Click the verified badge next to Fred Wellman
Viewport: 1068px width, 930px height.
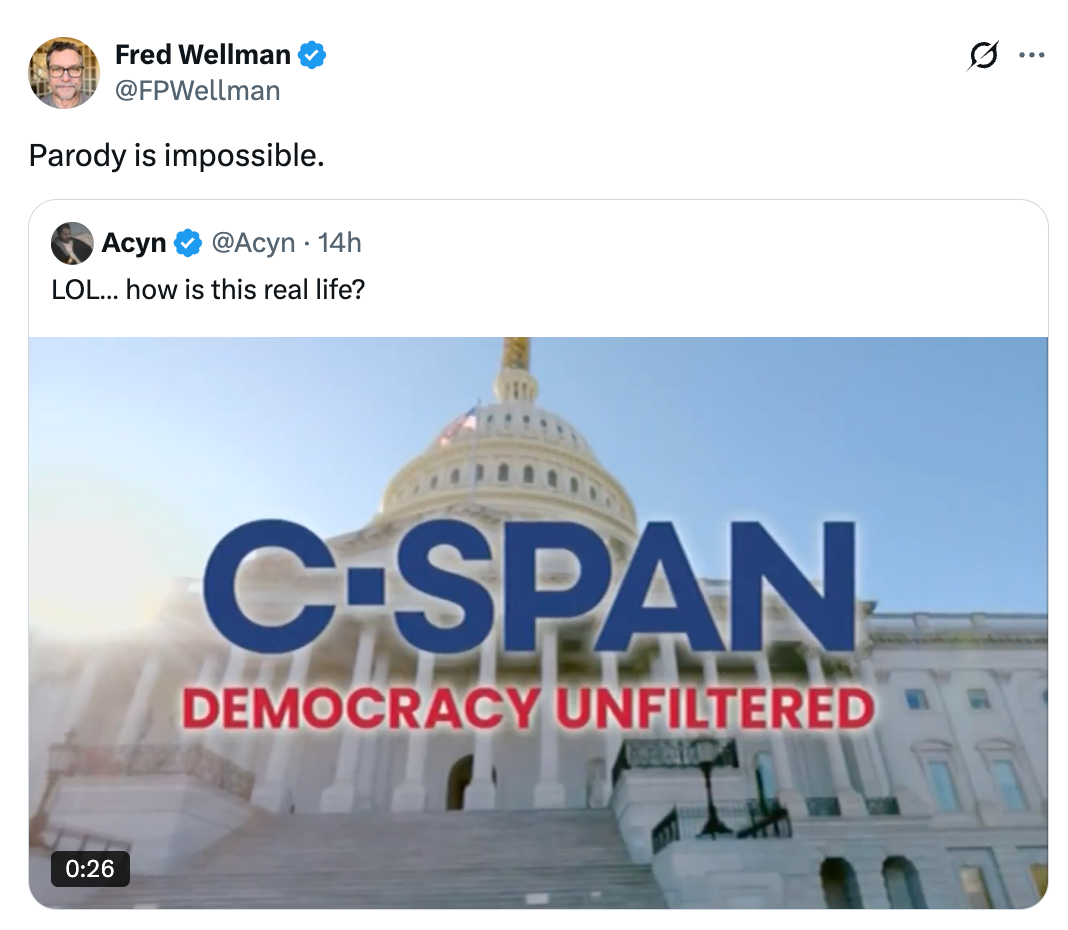[313, 55]
